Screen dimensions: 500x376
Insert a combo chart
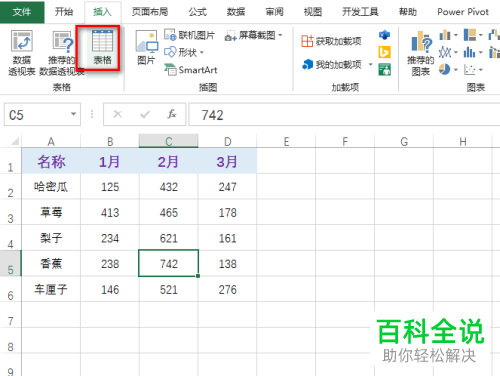[x=494, y=52]
